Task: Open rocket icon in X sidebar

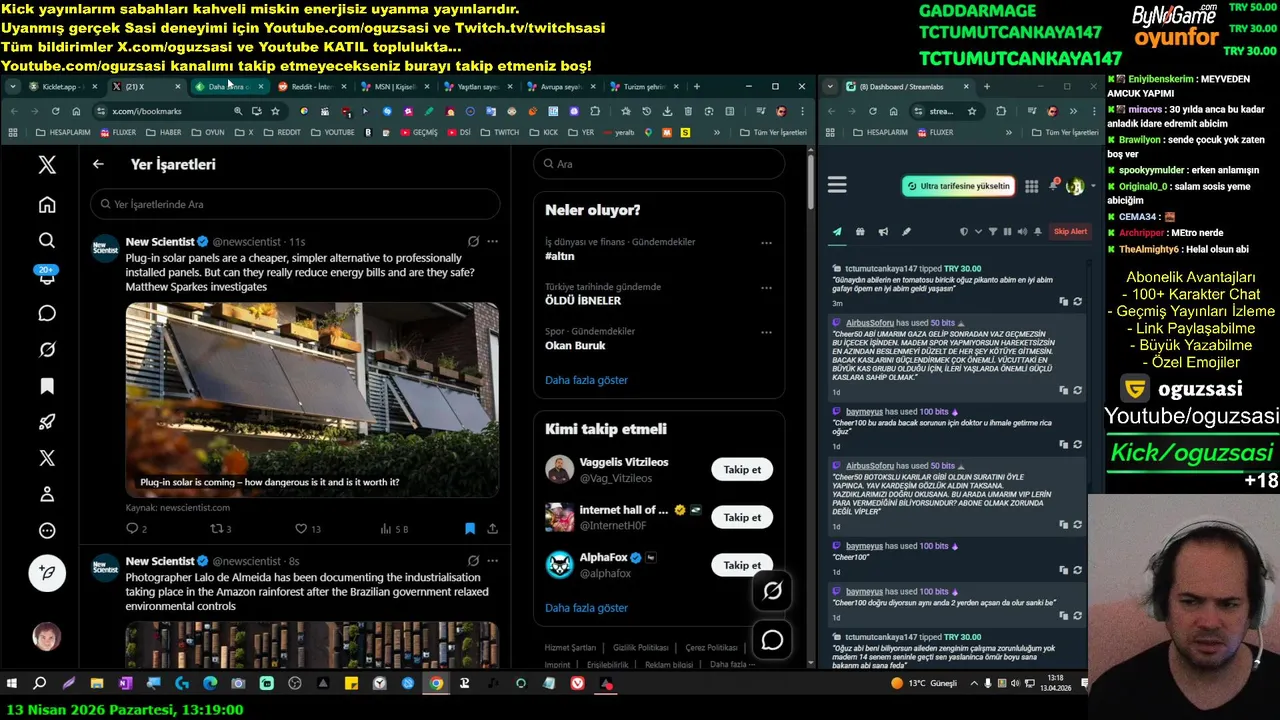Action: tap(47, 422)
